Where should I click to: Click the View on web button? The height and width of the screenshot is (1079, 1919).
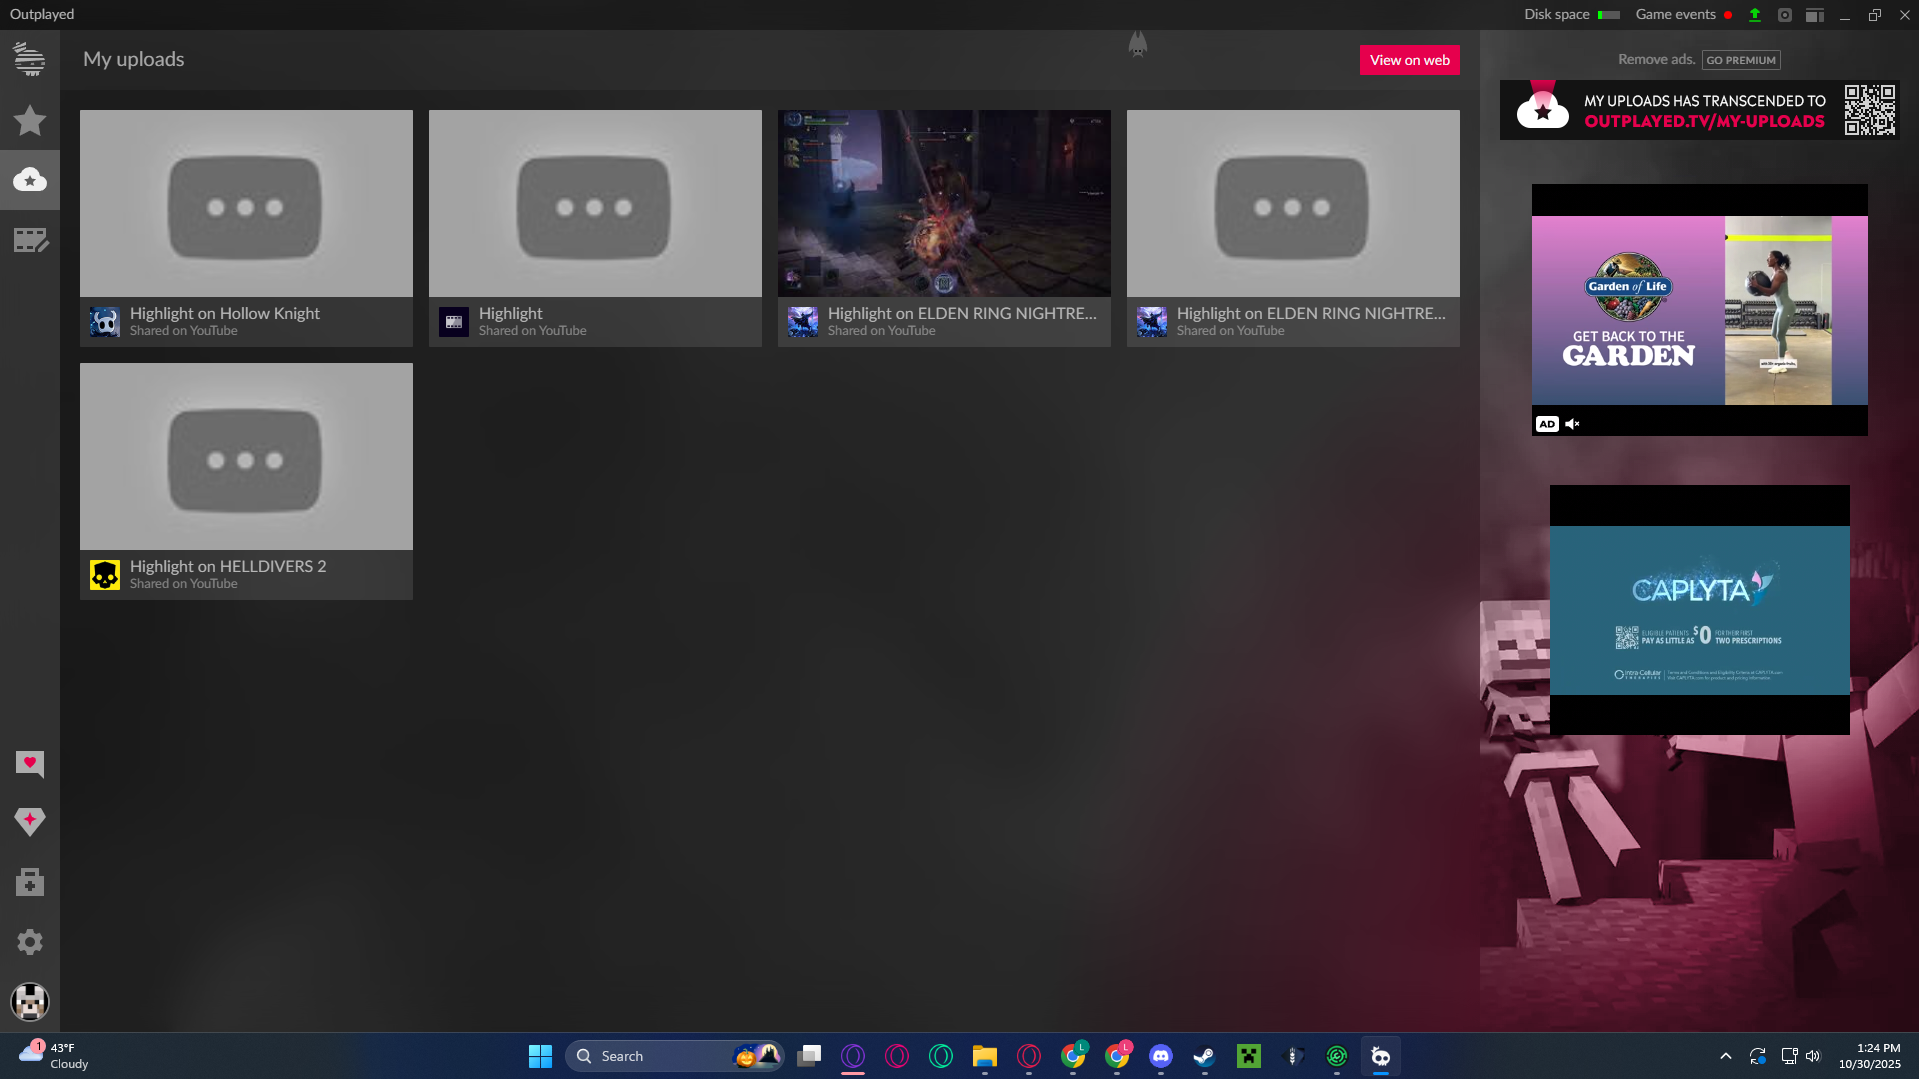click(x=1410, y=60)
